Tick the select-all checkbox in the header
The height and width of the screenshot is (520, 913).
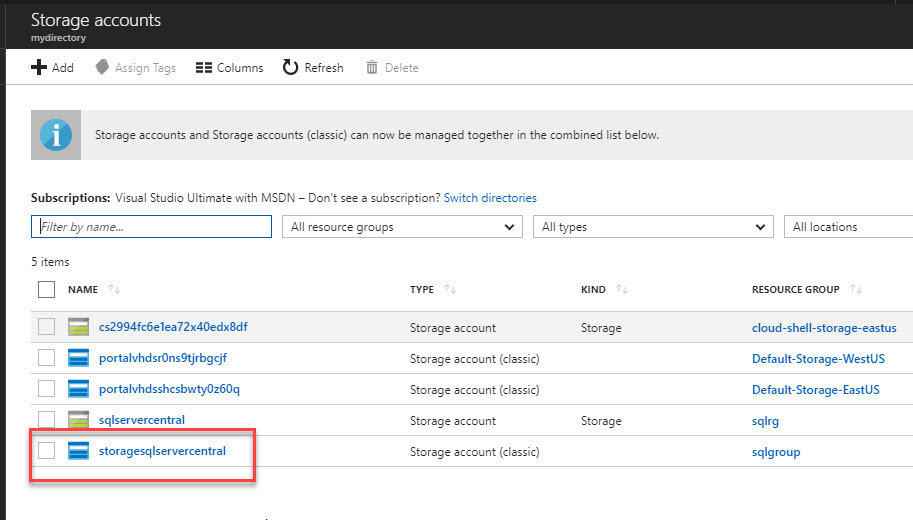point(47,290)
